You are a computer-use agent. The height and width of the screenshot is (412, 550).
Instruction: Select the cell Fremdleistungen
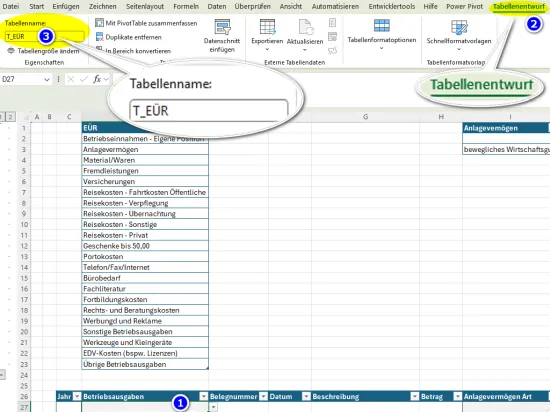pos(145,171)
